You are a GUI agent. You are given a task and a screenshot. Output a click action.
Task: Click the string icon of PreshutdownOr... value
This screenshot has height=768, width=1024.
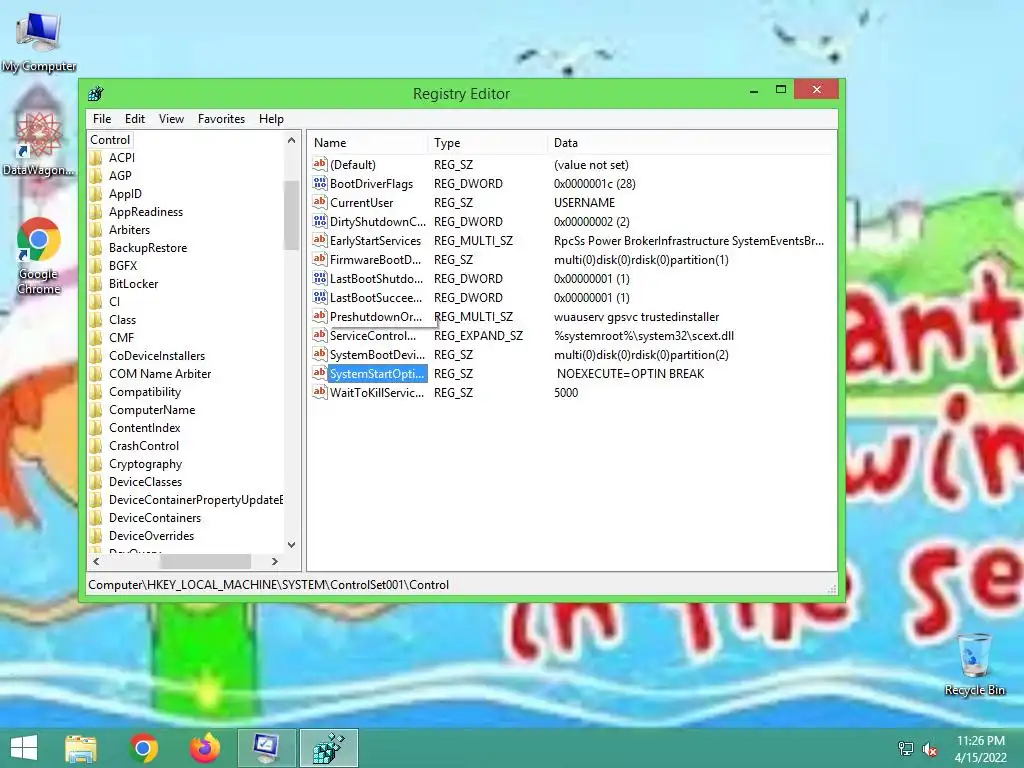(319, 315)
